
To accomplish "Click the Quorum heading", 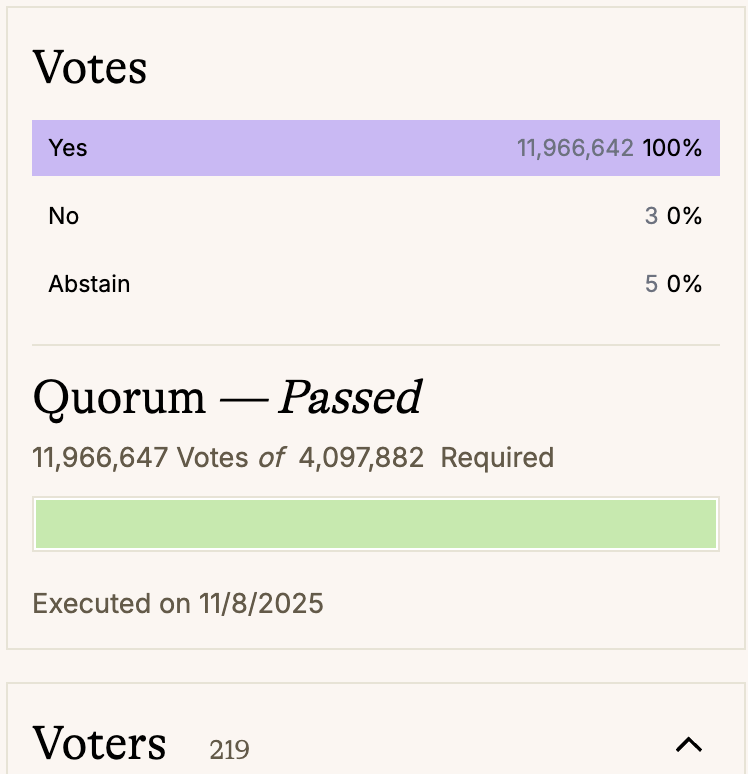I will point(118,398).
